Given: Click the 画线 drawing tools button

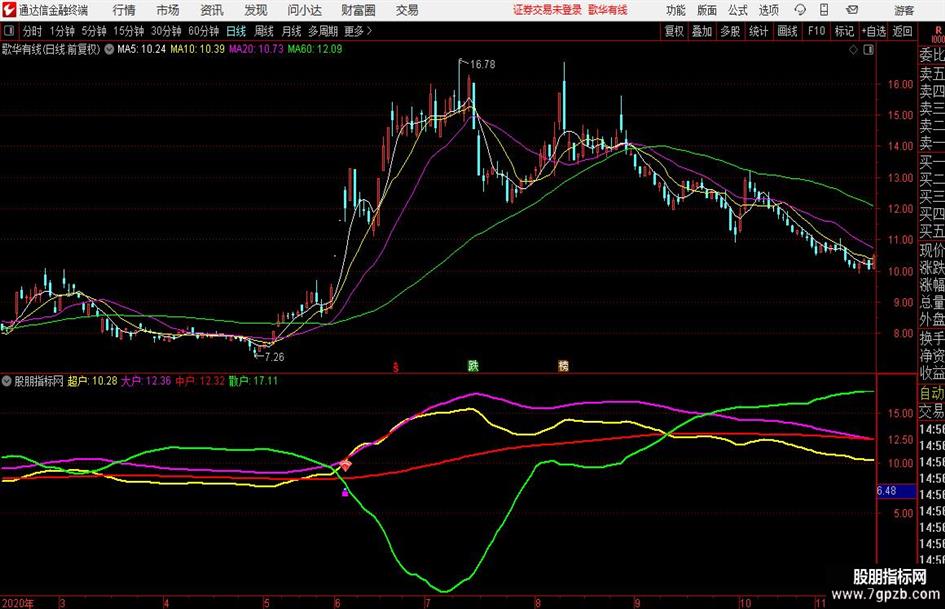Looking at the screenshot, I should (x=787, y=31).
